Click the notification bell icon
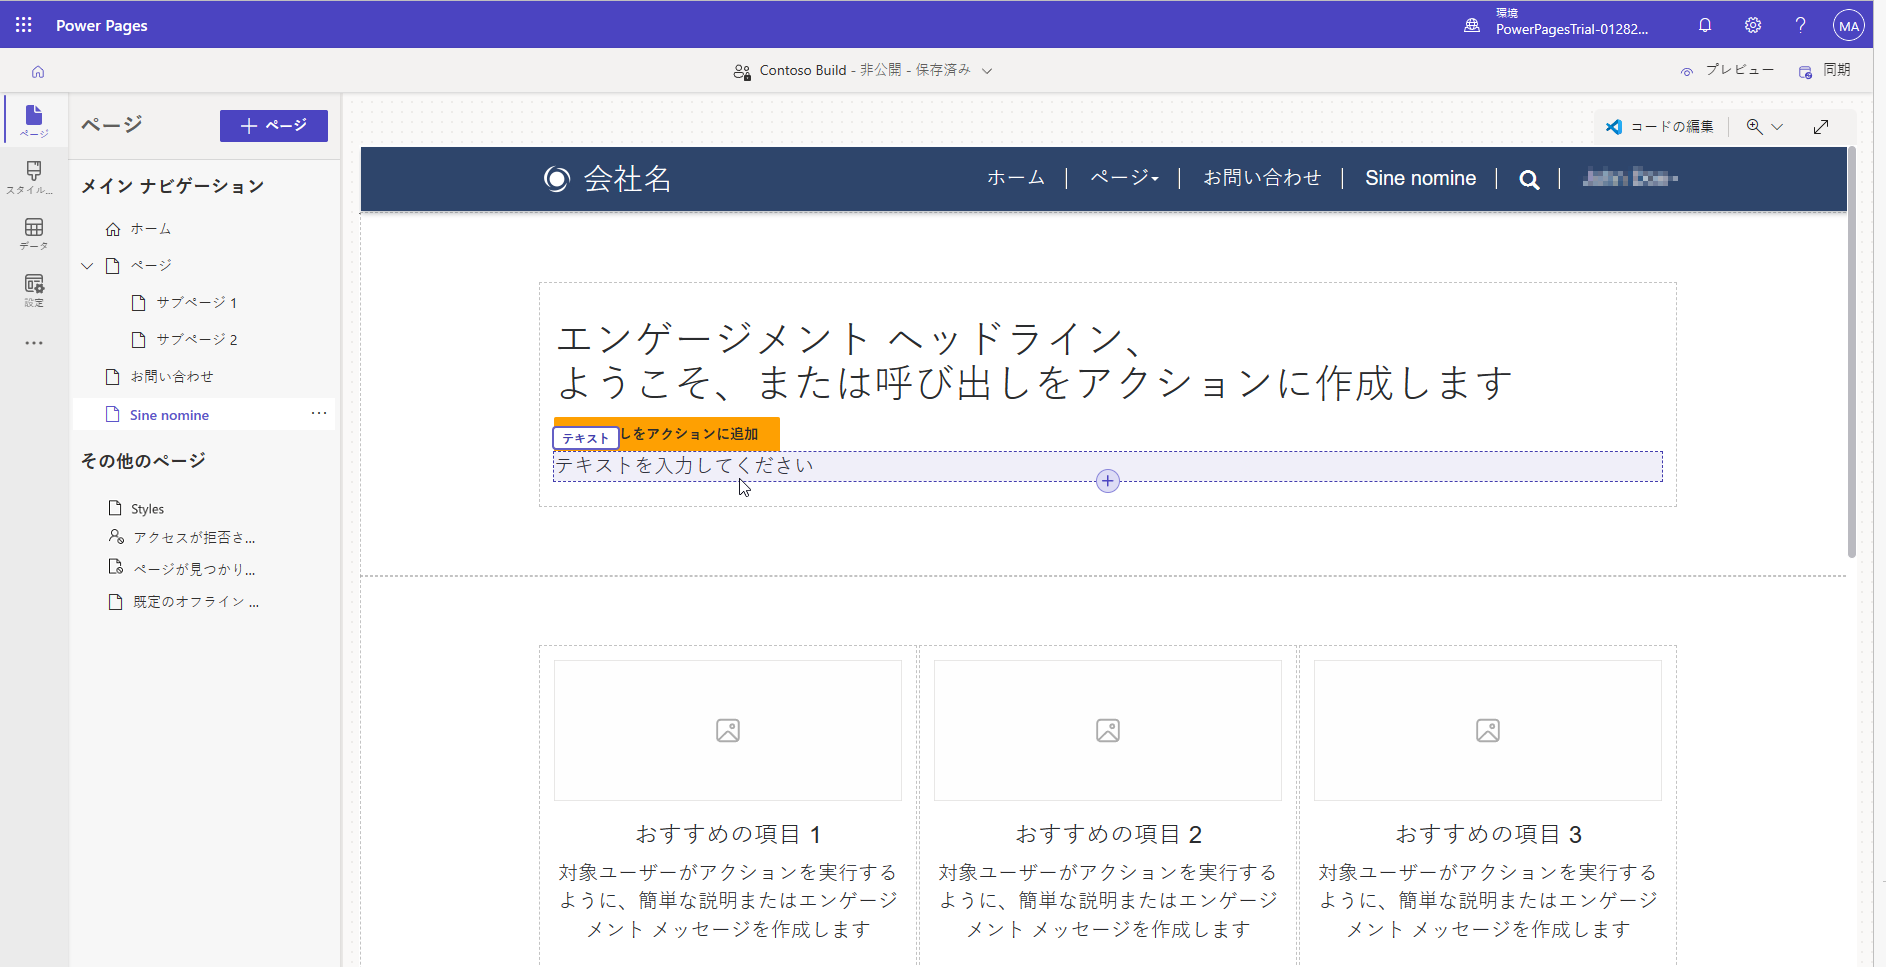The height and width of the screenshot is (967, 1886). click(x=1705, y=24)
